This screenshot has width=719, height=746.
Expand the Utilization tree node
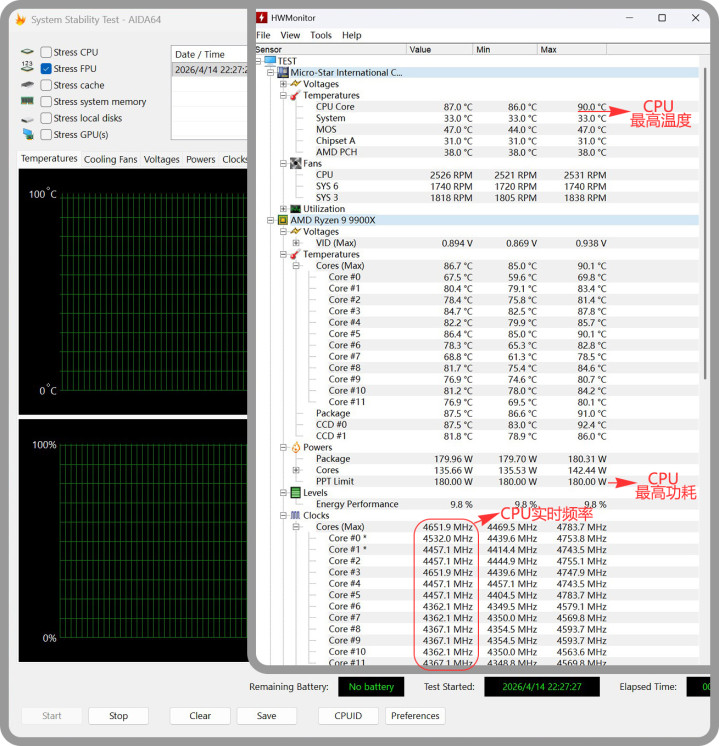pos(283,209)
